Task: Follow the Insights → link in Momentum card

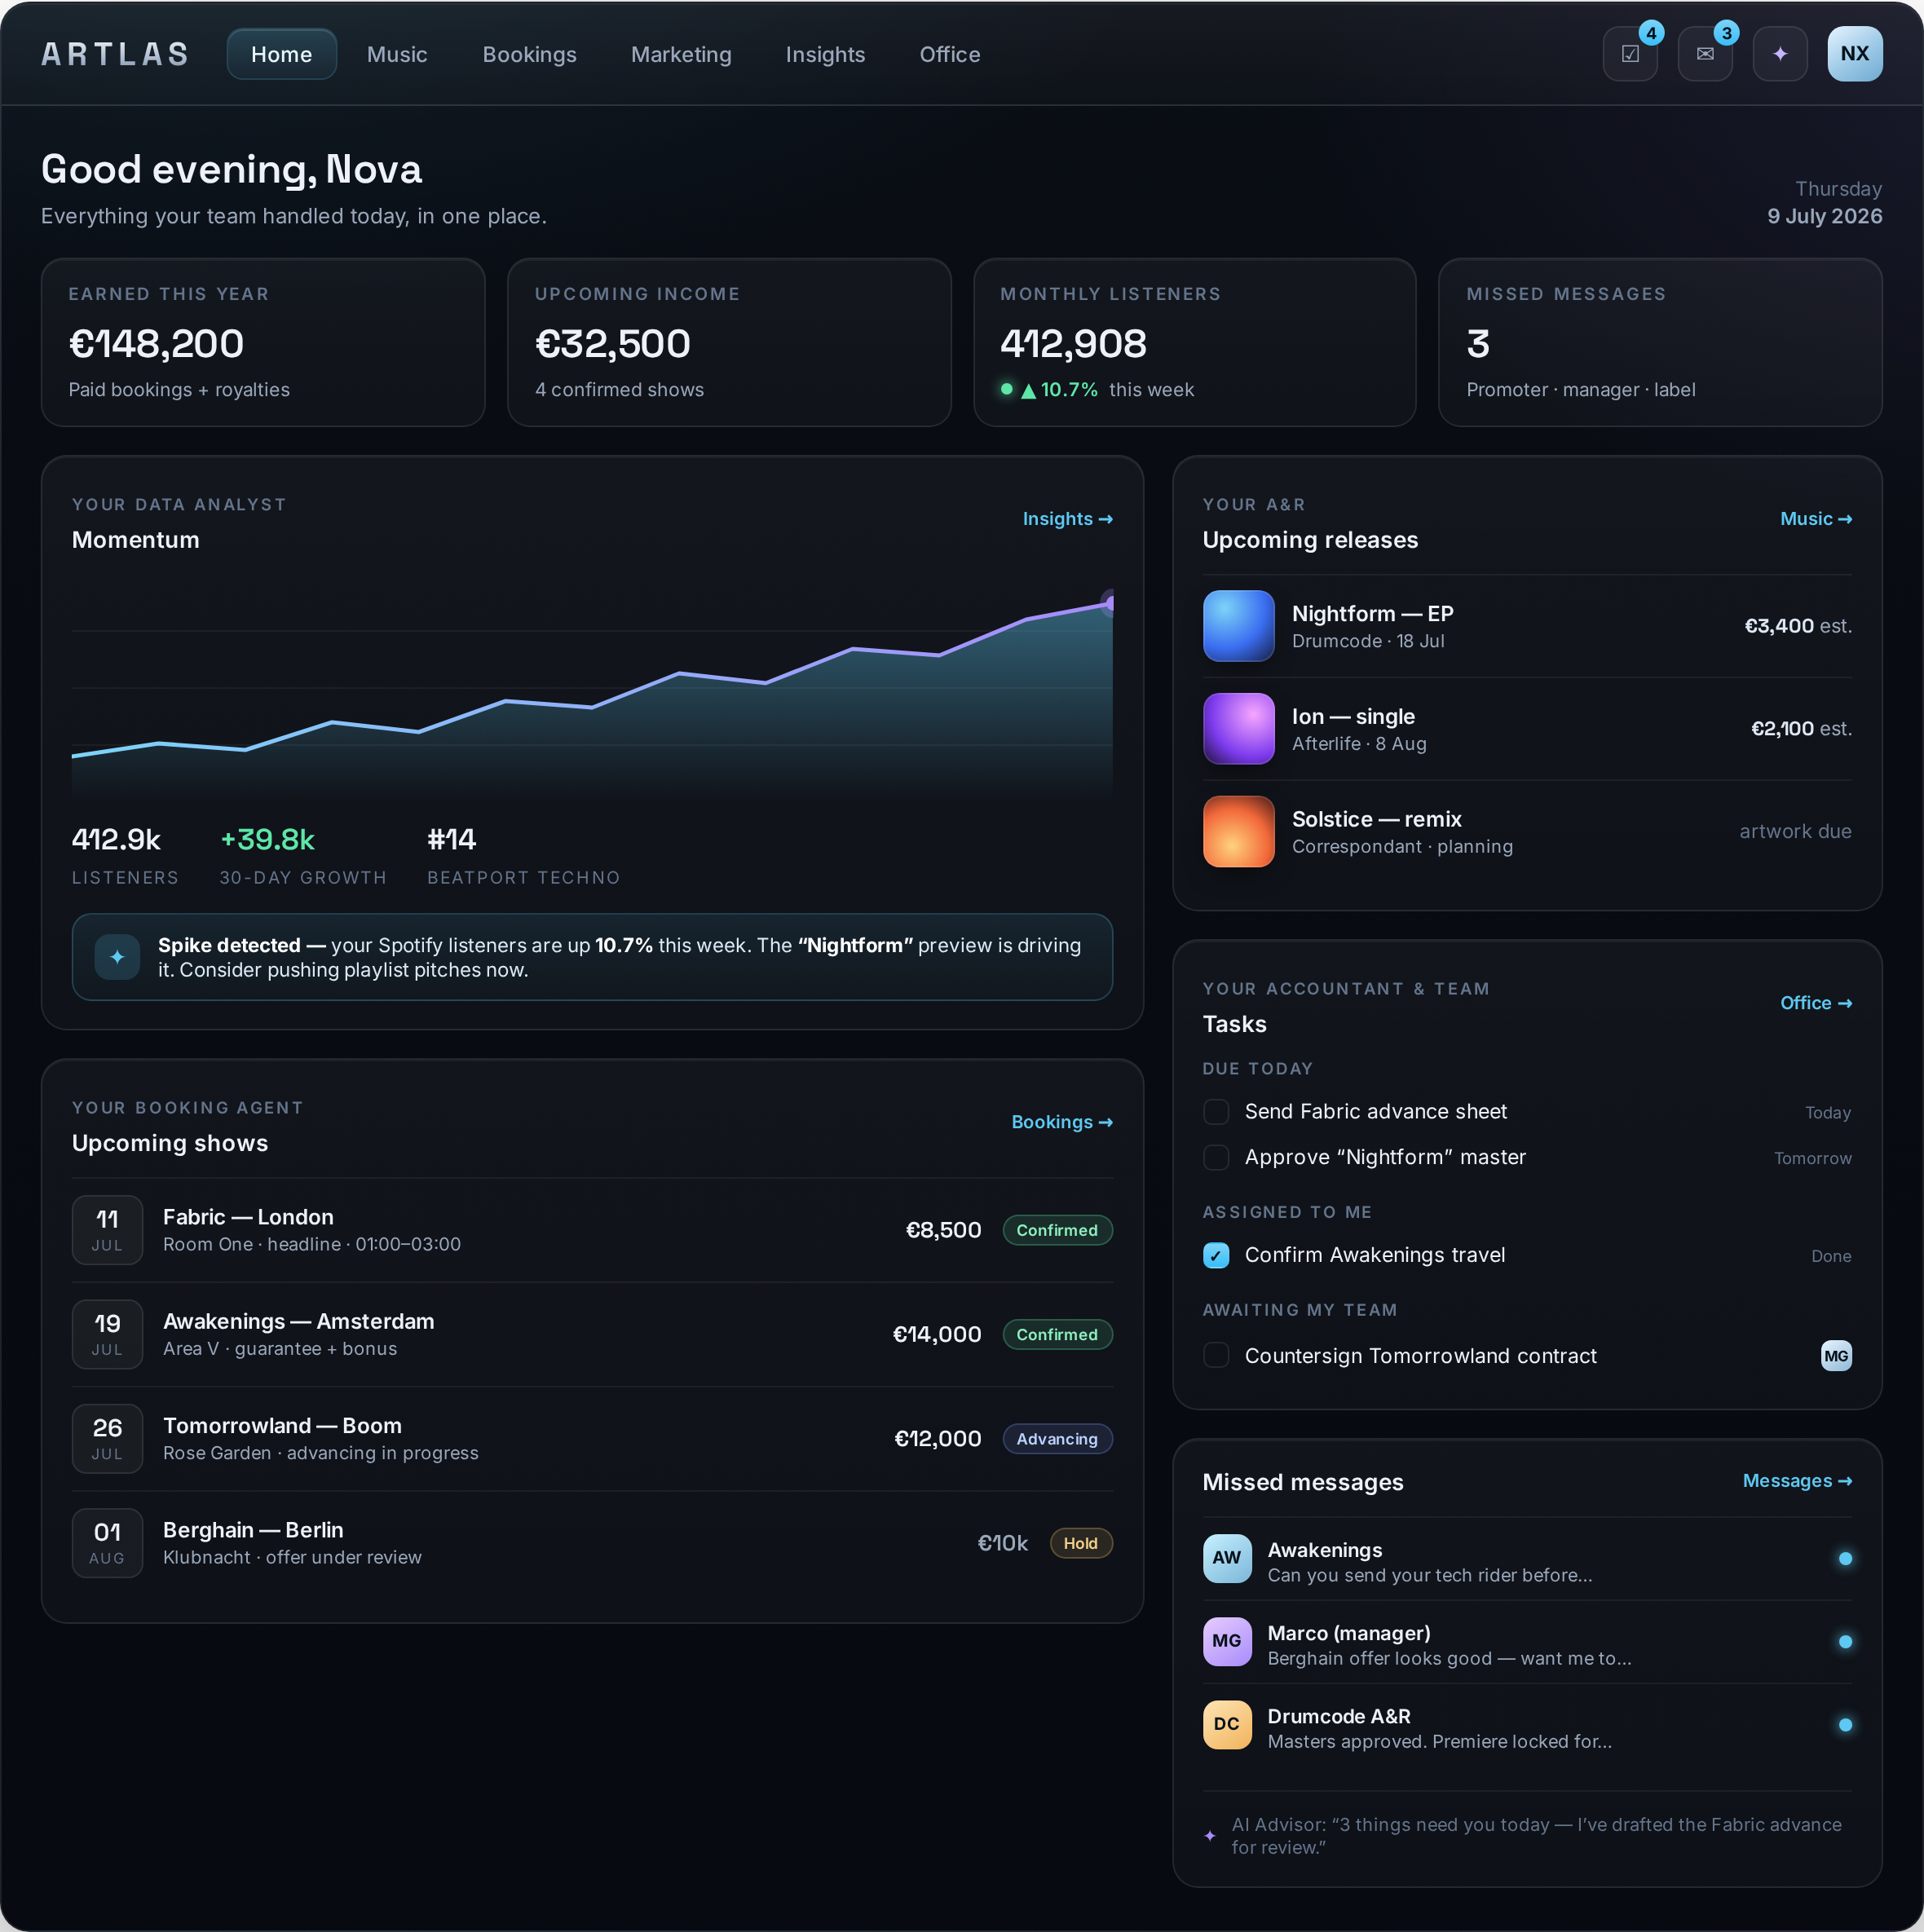Action: coord(1067,519)
